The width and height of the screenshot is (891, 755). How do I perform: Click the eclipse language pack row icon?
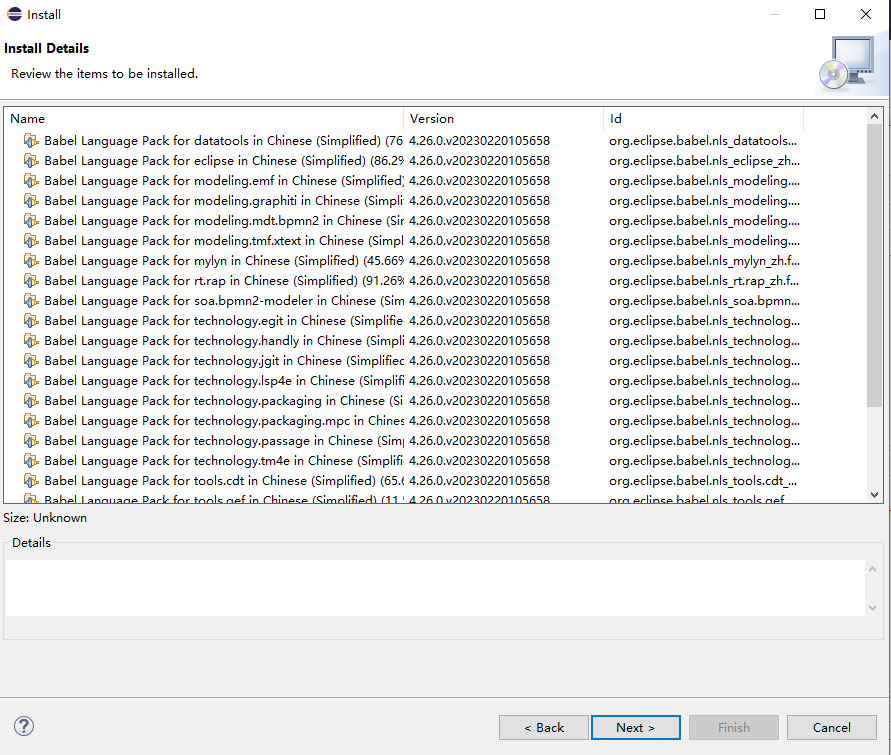tap(31, 161)
